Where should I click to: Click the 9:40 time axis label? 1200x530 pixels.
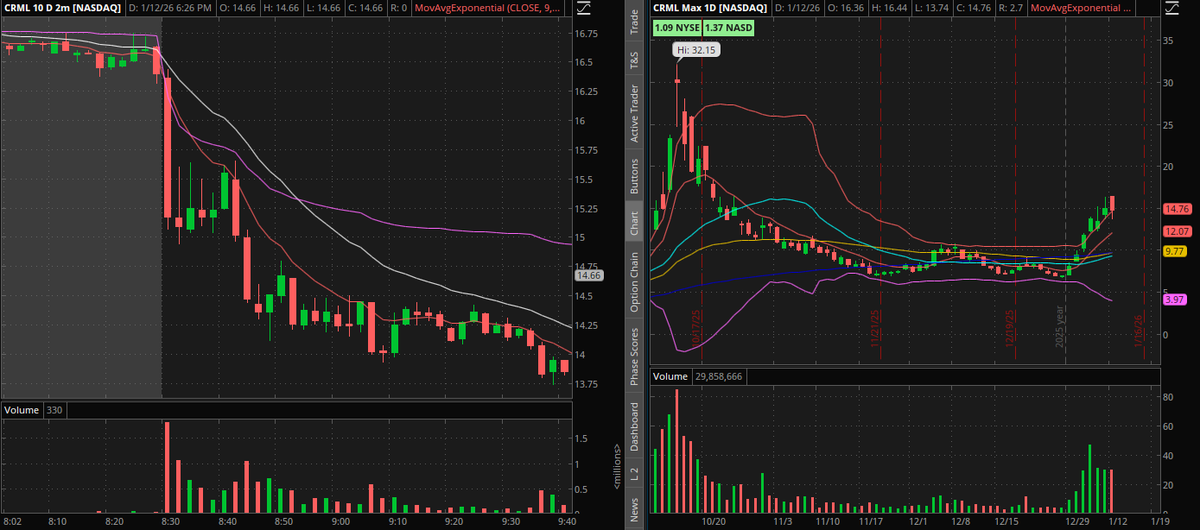(x=568, y=521)
